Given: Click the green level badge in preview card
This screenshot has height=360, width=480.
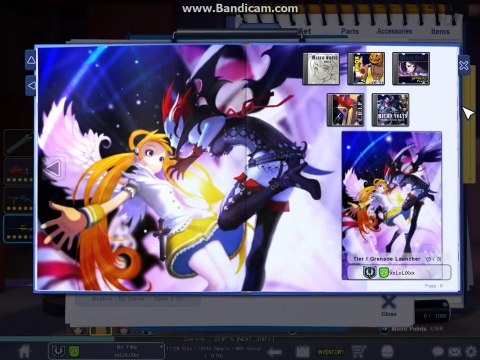Looking at the screenshot, I should (x=384, y=272).
